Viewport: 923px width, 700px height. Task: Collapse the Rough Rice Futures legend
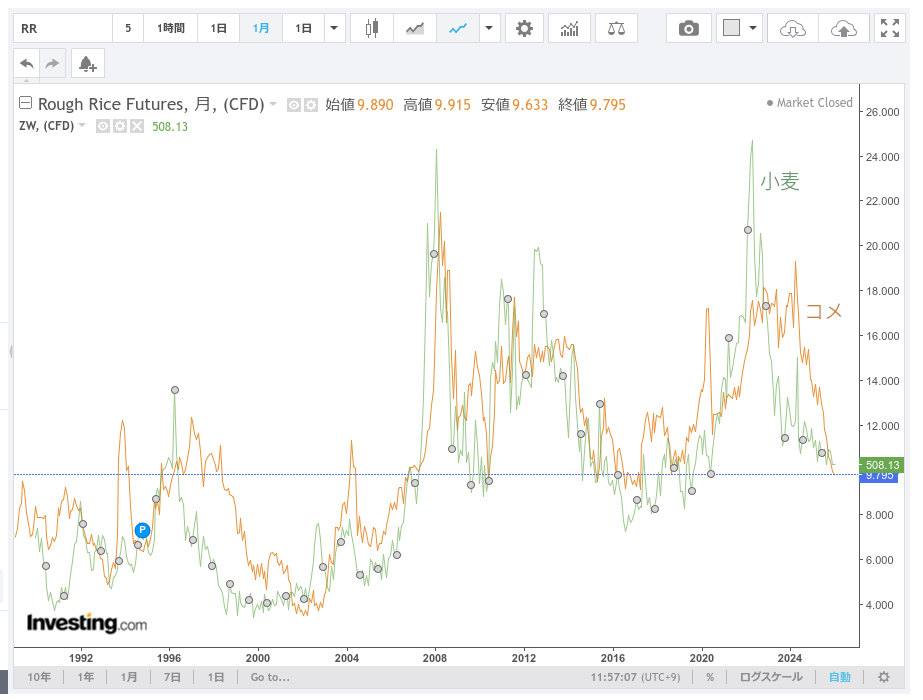(26, 103)
